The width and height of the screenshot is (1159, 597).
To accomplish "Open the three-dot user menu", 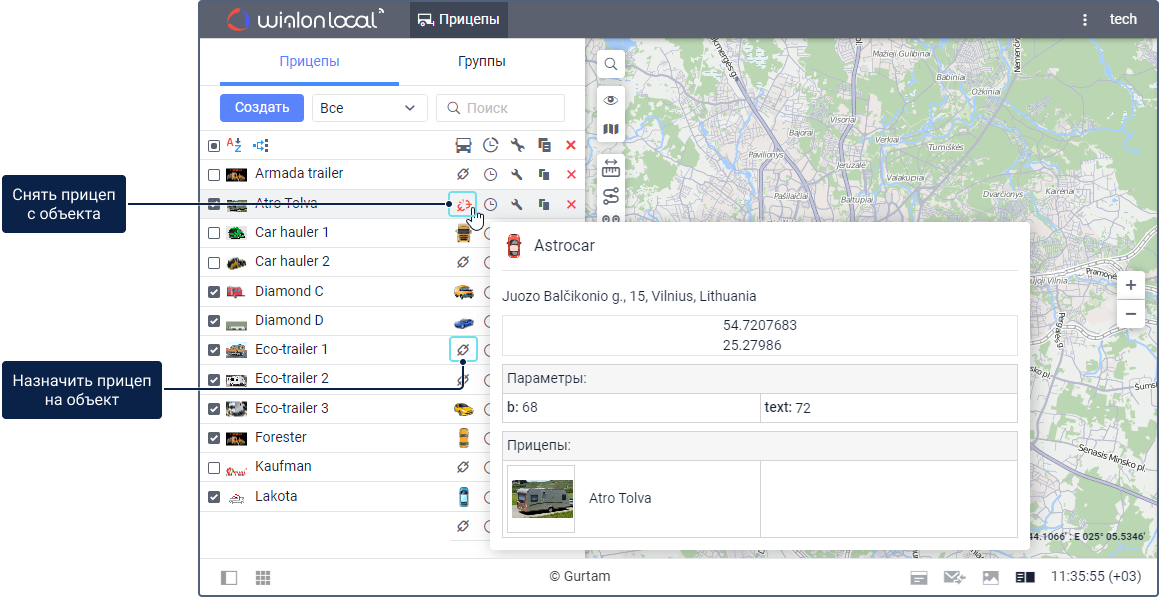I will 1085,20.
